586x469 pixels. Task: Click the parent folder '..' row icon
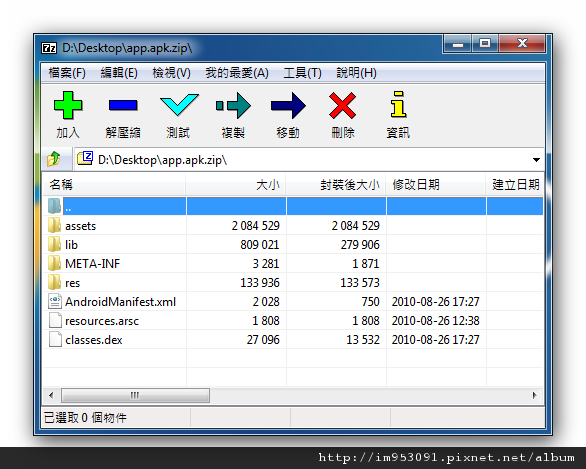tap(55, 206)
